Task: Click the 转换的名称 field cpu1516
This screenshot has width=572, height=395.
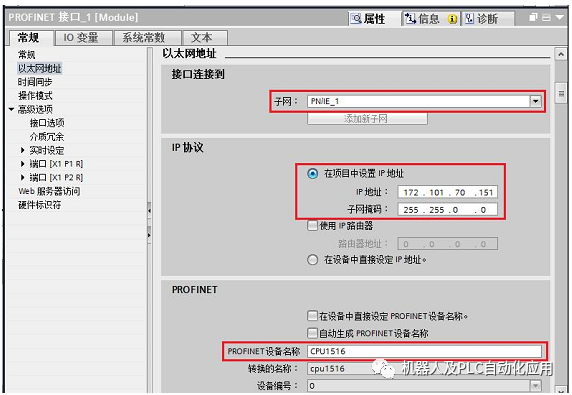Action: (425, 369)
